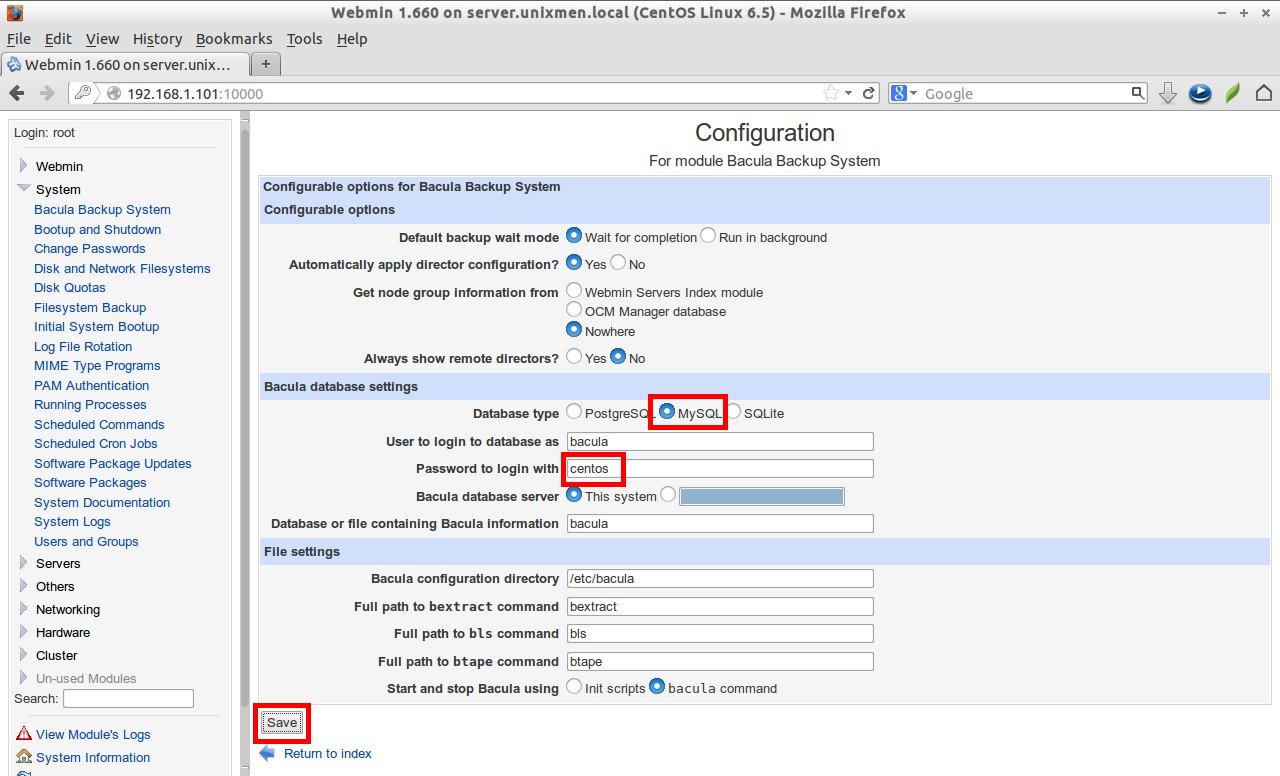Open the address bar history dropdown arrow

849,93
